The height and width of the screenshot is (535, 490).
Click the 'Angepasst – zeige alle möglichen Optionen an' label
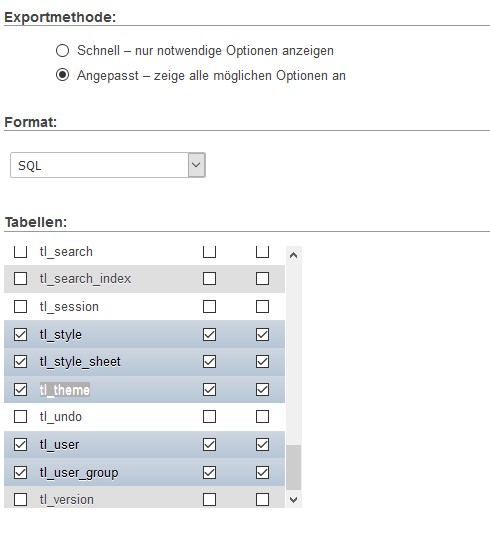coord(212,75)
